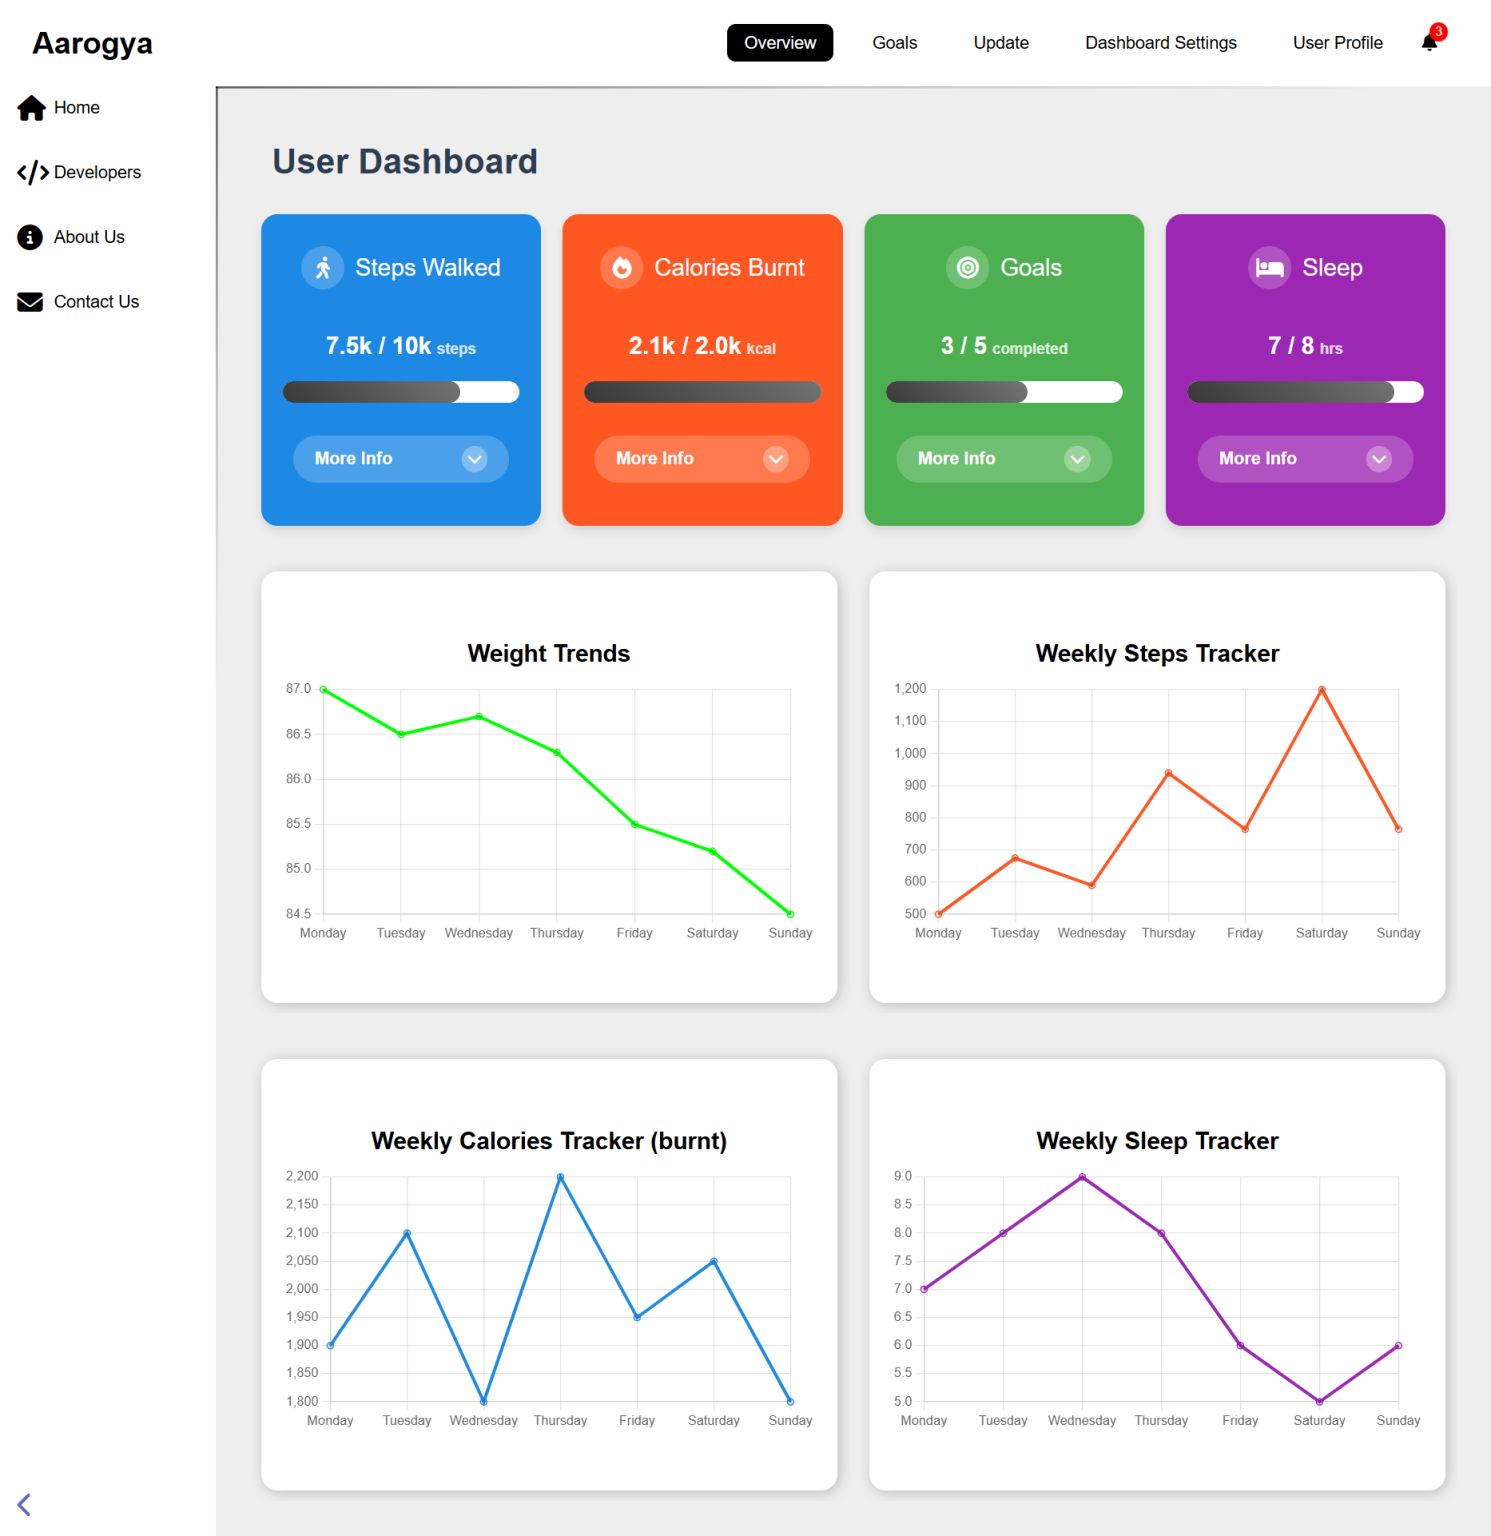This screenshot has height=1536, width=1491.
Task: Expand More Info chevron on Calories Burnt
Action: 775,459
